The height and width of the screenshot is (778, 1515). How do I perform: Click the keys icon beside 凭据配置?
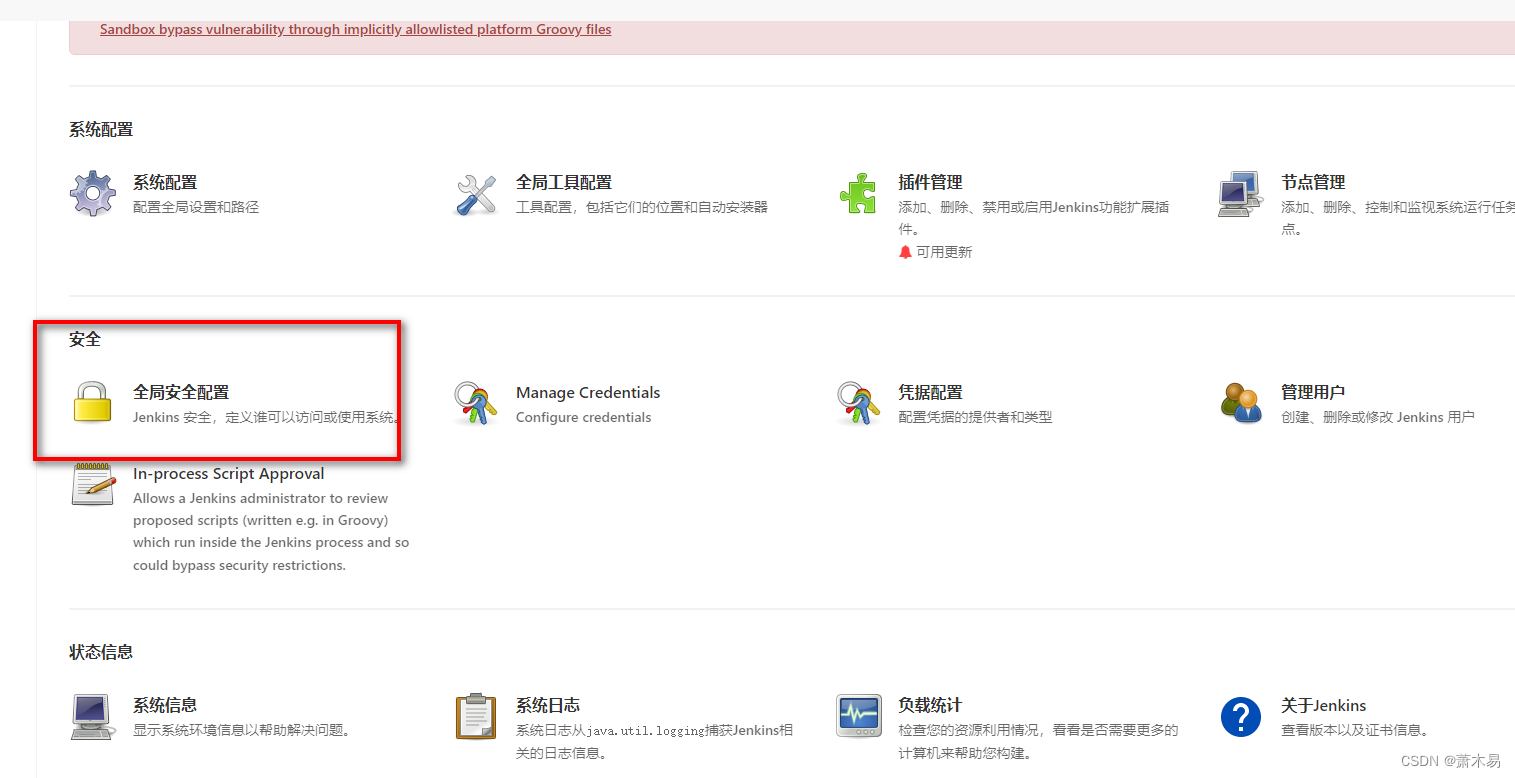[858, 403]
